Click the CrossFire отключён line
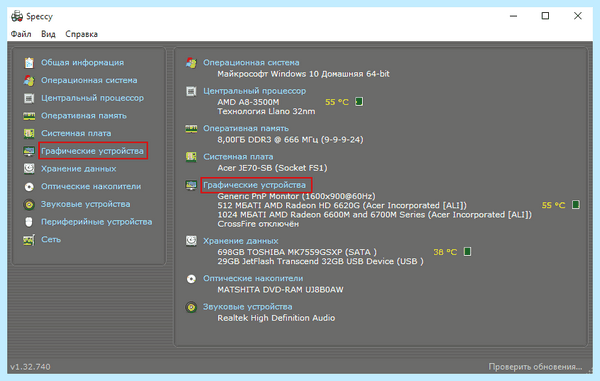This screenshot has height=381, width=600. pyautogui.click(x=258, y=224)
